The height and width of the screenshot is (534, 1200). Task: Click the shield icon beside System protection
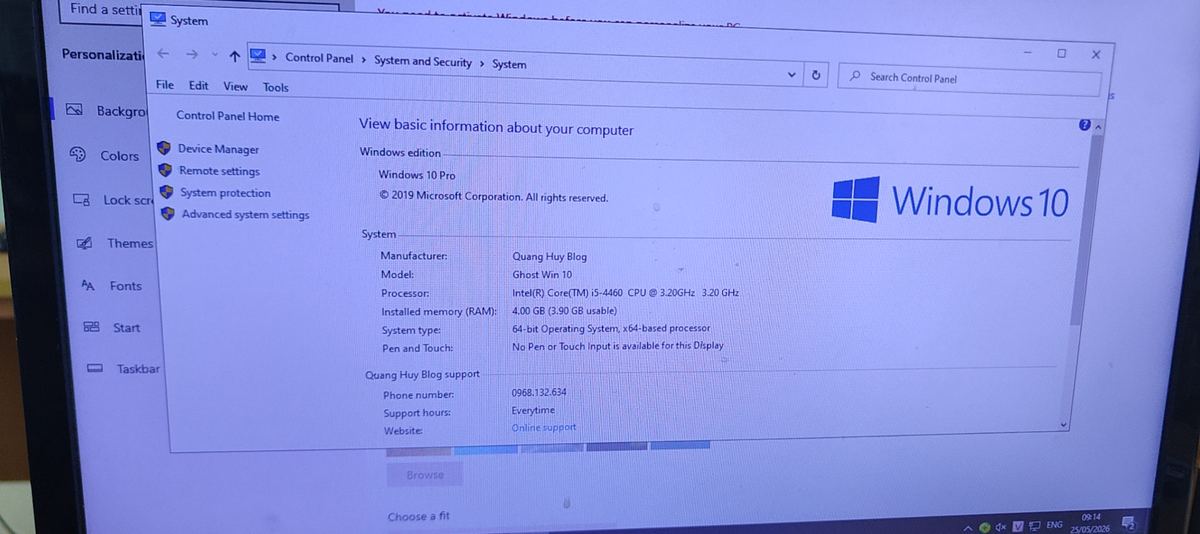coord(167,192)
